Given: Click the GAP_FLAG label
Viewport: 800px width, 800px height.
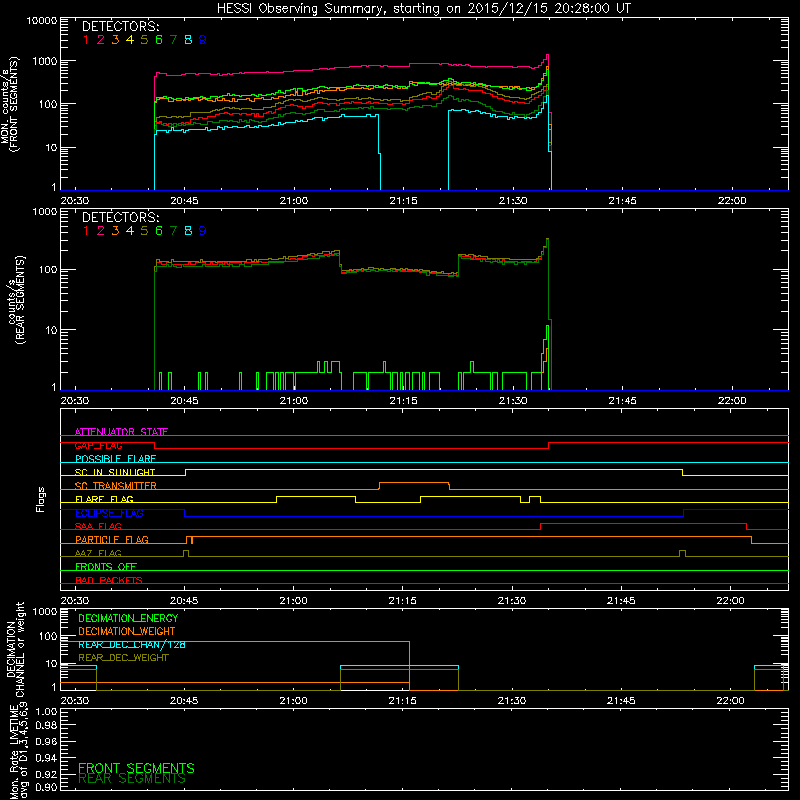Looking at the screenshot, I should point(98,445).
